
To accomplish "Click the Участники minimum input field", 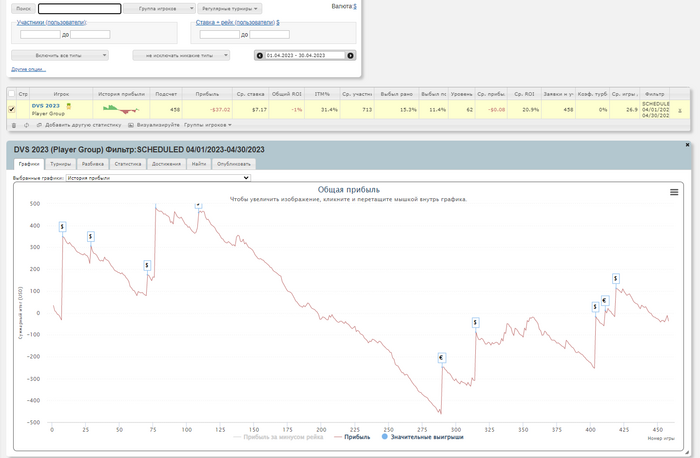I will pos(40,34).
